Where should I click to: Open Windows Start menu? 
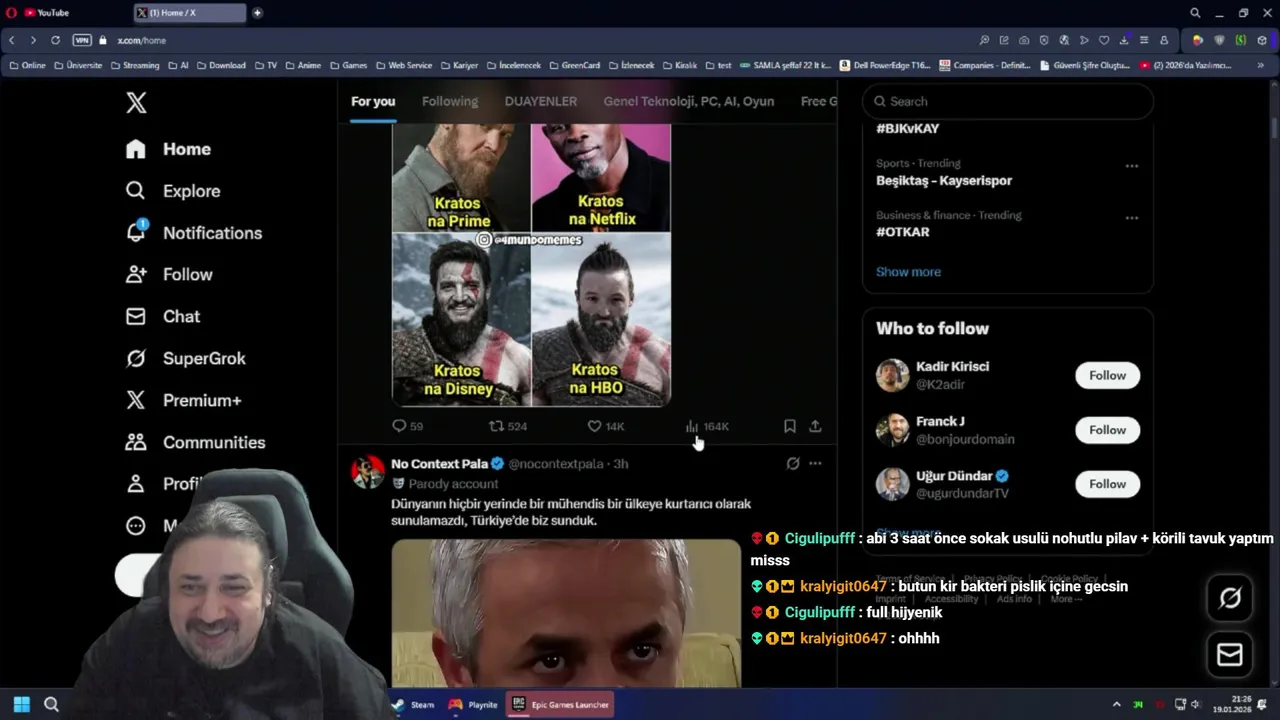(21, 704)
